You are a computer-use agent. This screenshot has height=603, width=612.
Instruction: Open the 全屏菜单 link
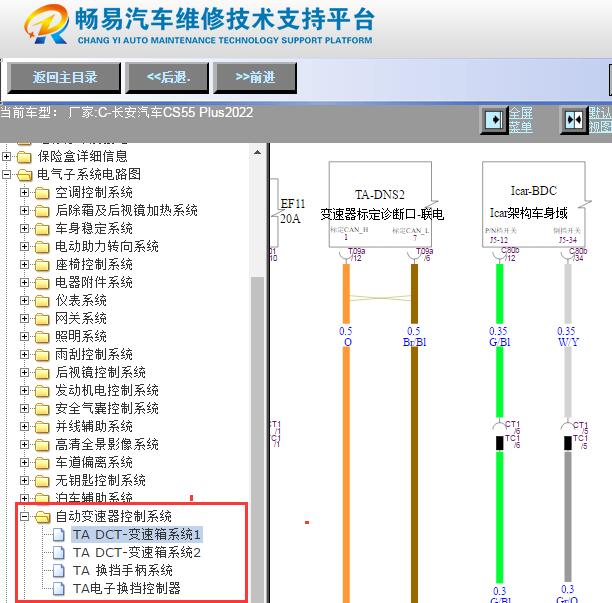(x=521, y=120)
